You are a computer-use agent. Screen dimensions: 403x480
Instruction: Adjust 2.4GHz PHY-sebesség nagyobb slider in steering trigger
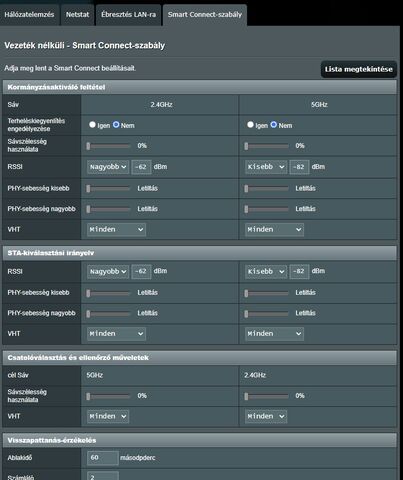coord(108,209)
